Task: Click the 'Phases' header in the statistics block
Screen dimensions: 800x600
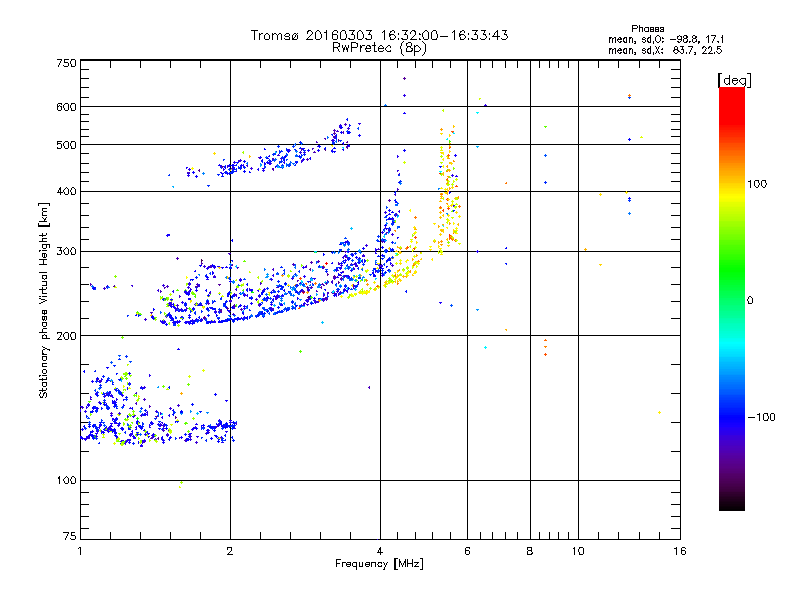Action: (x=647, y=29)
